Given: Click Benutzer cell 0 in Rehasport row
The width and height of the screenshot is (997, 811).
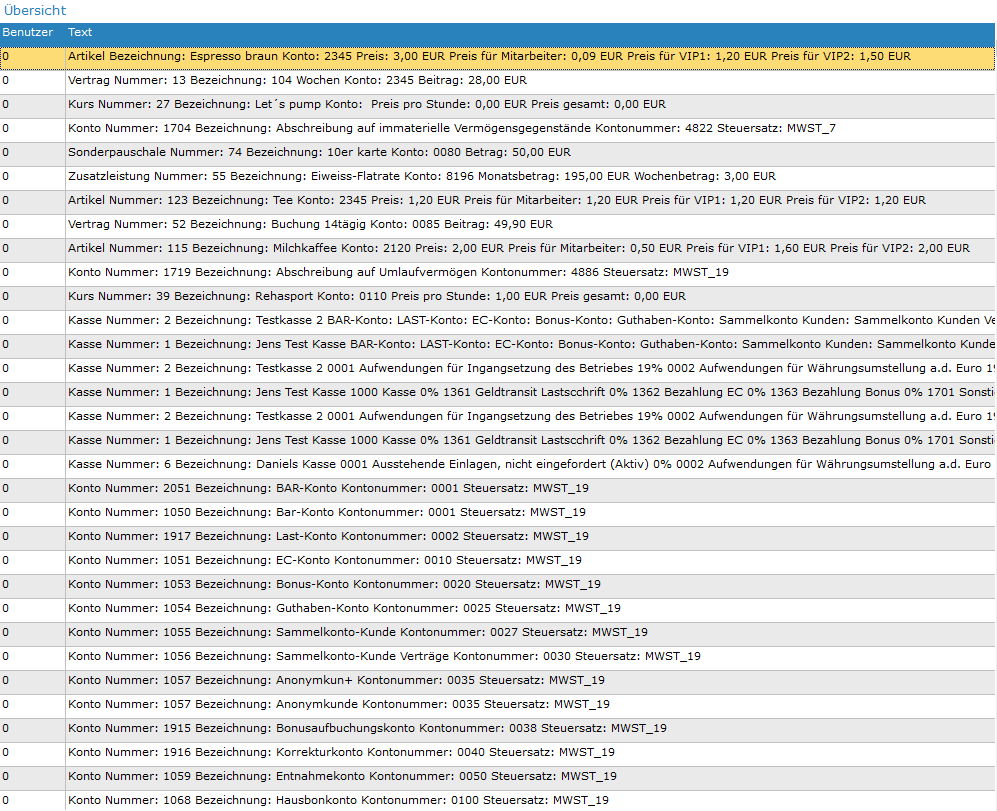Looking at the screenshot, I should point(32,296).
